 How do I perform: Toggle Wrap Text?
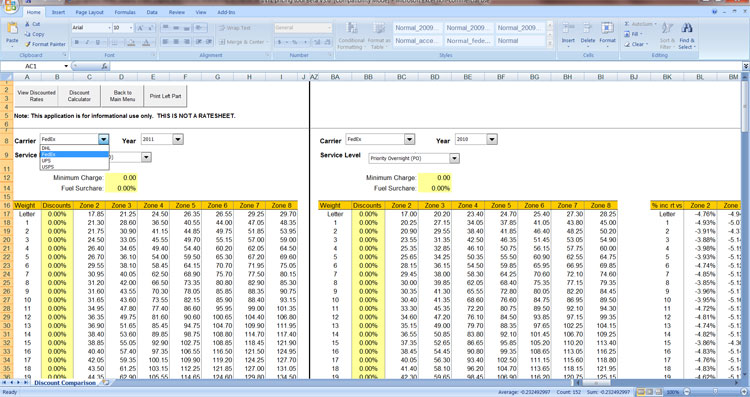coord(235,28)
